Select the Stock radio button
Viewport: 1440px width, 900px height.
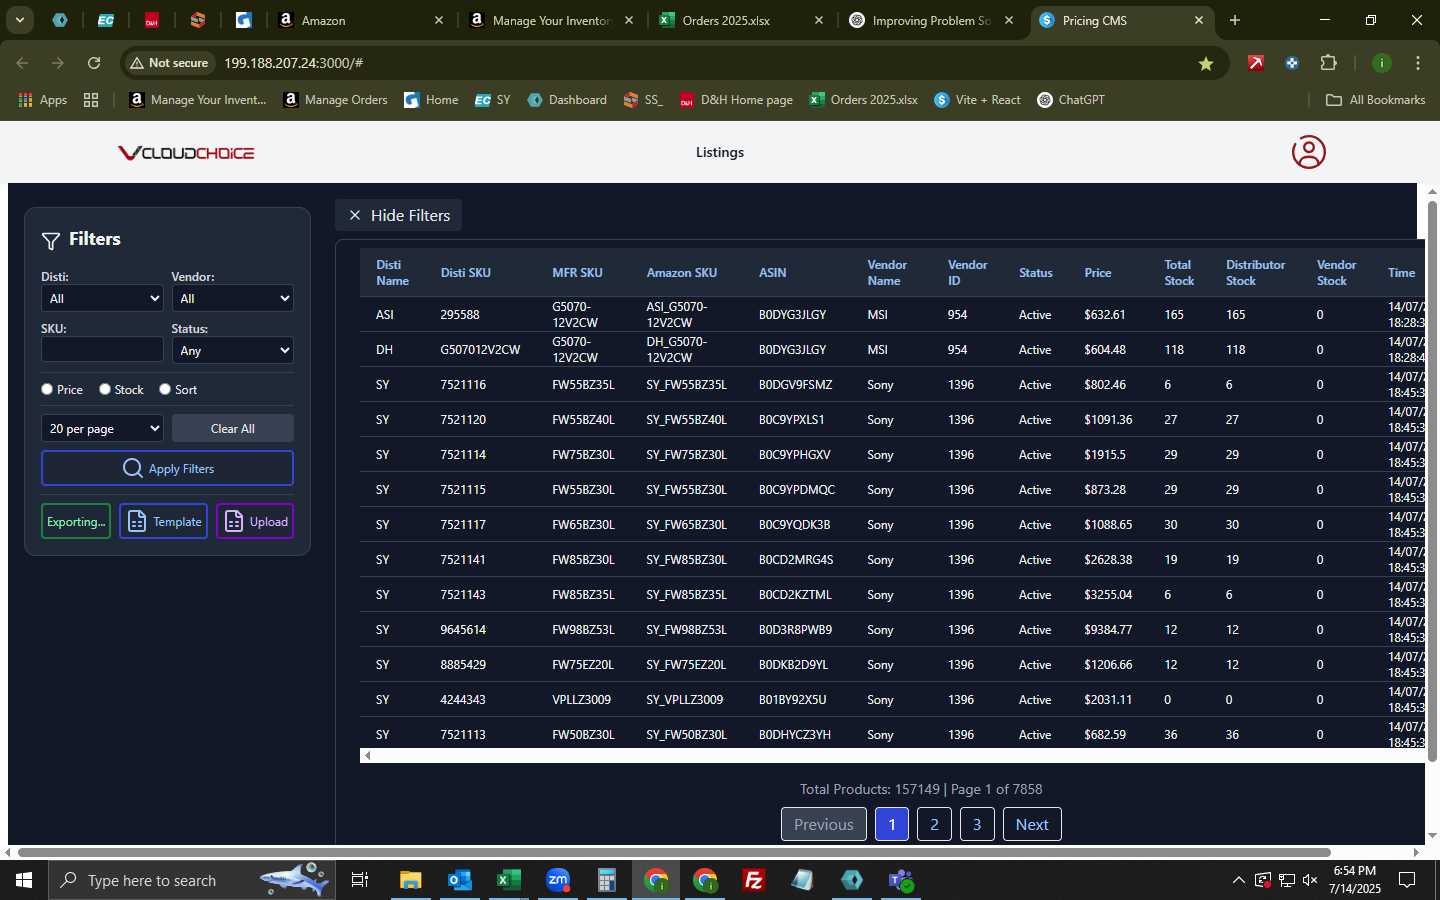tap(105, 389)
